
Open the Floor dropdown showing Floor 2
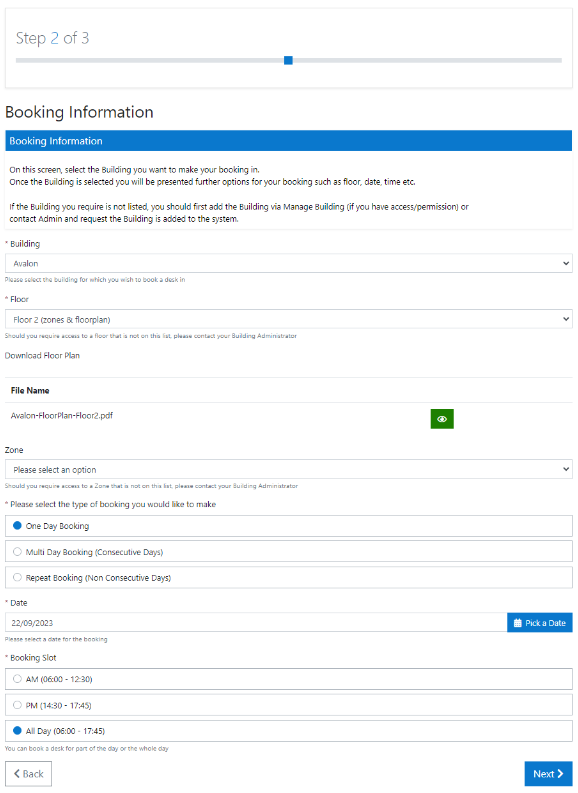289,319
